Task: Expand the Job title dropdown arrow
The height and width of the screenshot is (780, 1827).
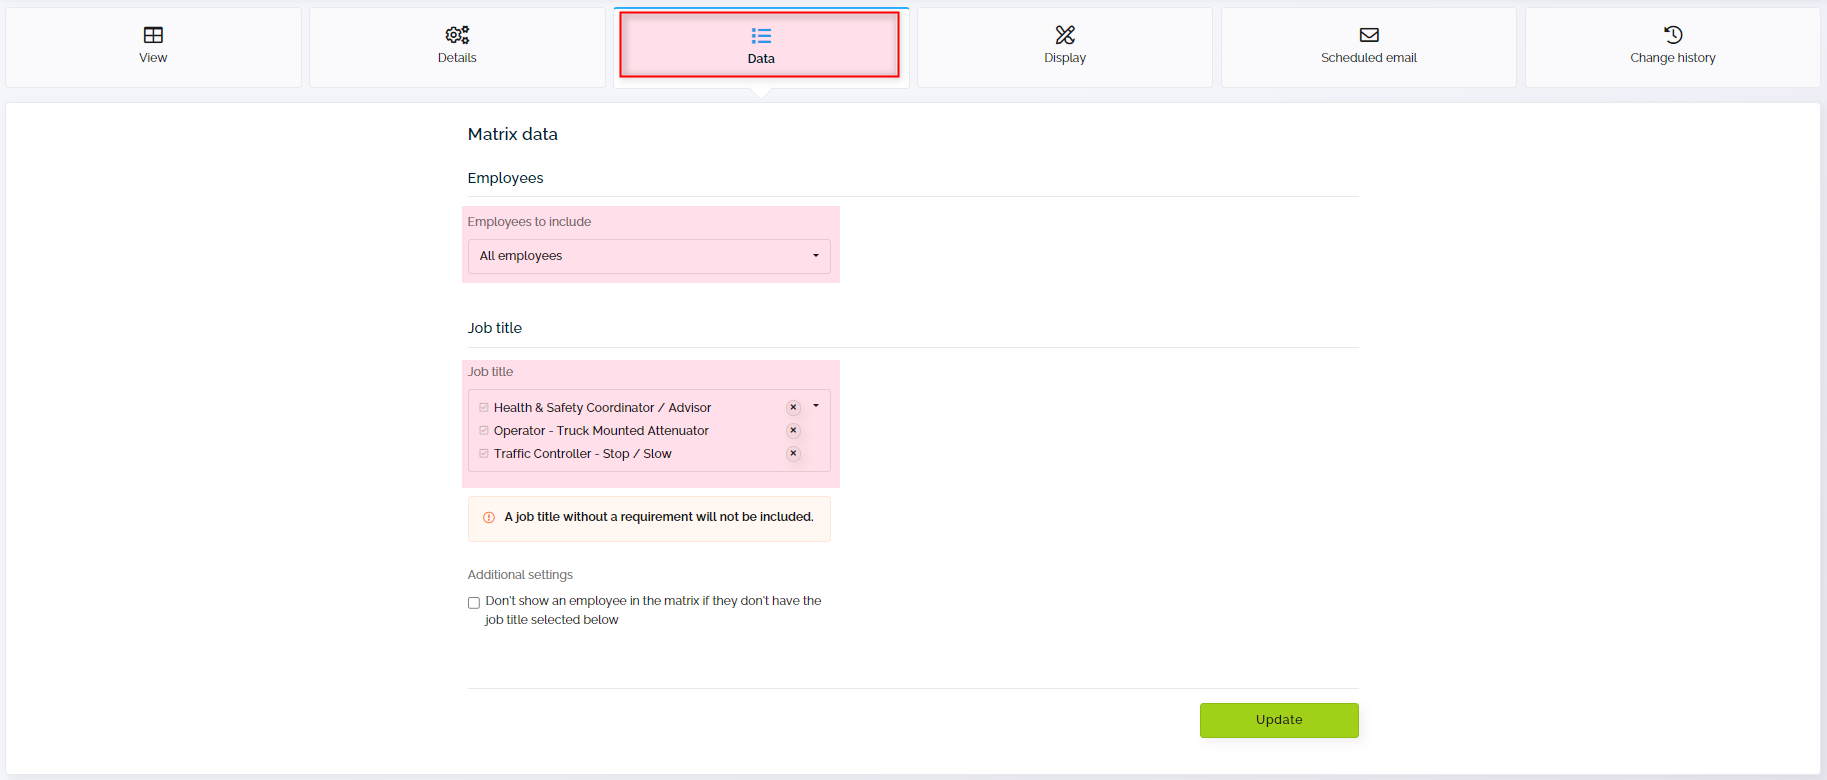Action: tap(815, 405)
